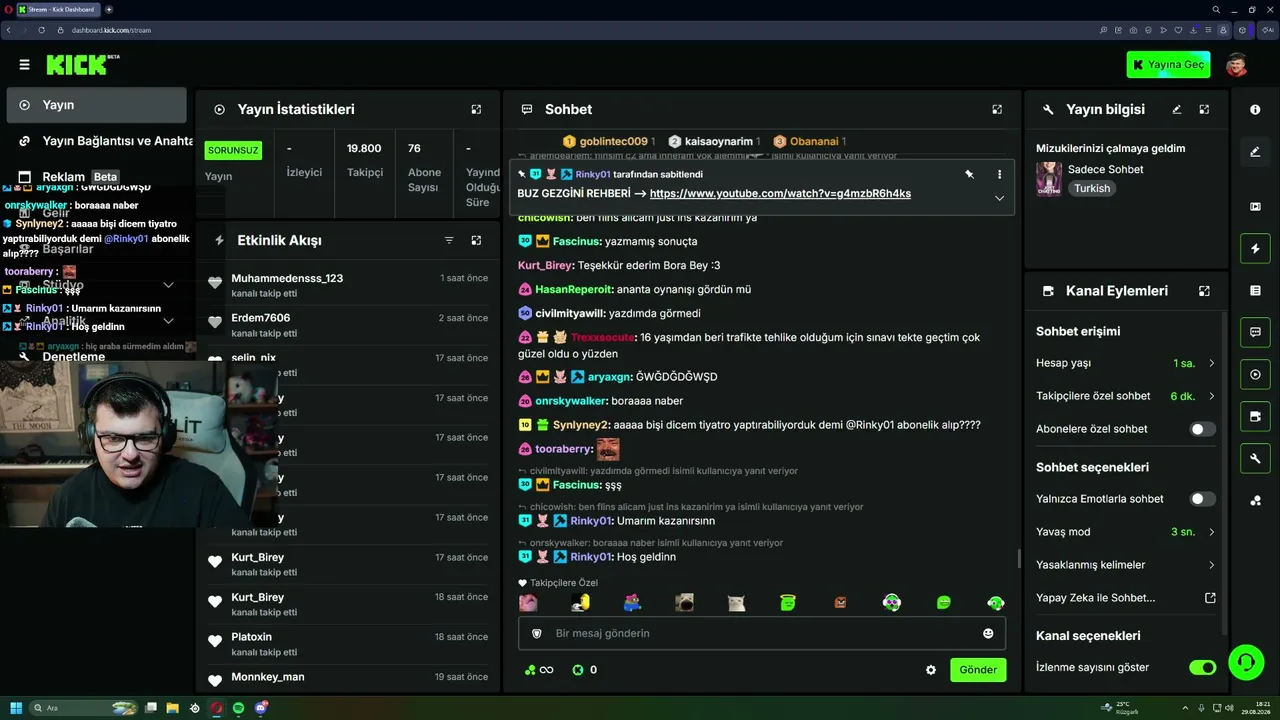Open Hesap yaşı setting chevron

(1211, 363)
